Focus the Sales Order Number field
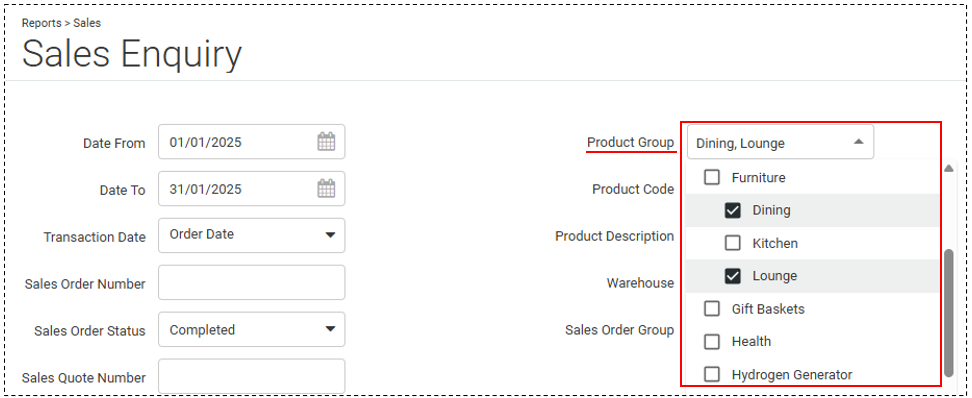Viewport: 972px width, 398px height. click(x=252, y=283)
